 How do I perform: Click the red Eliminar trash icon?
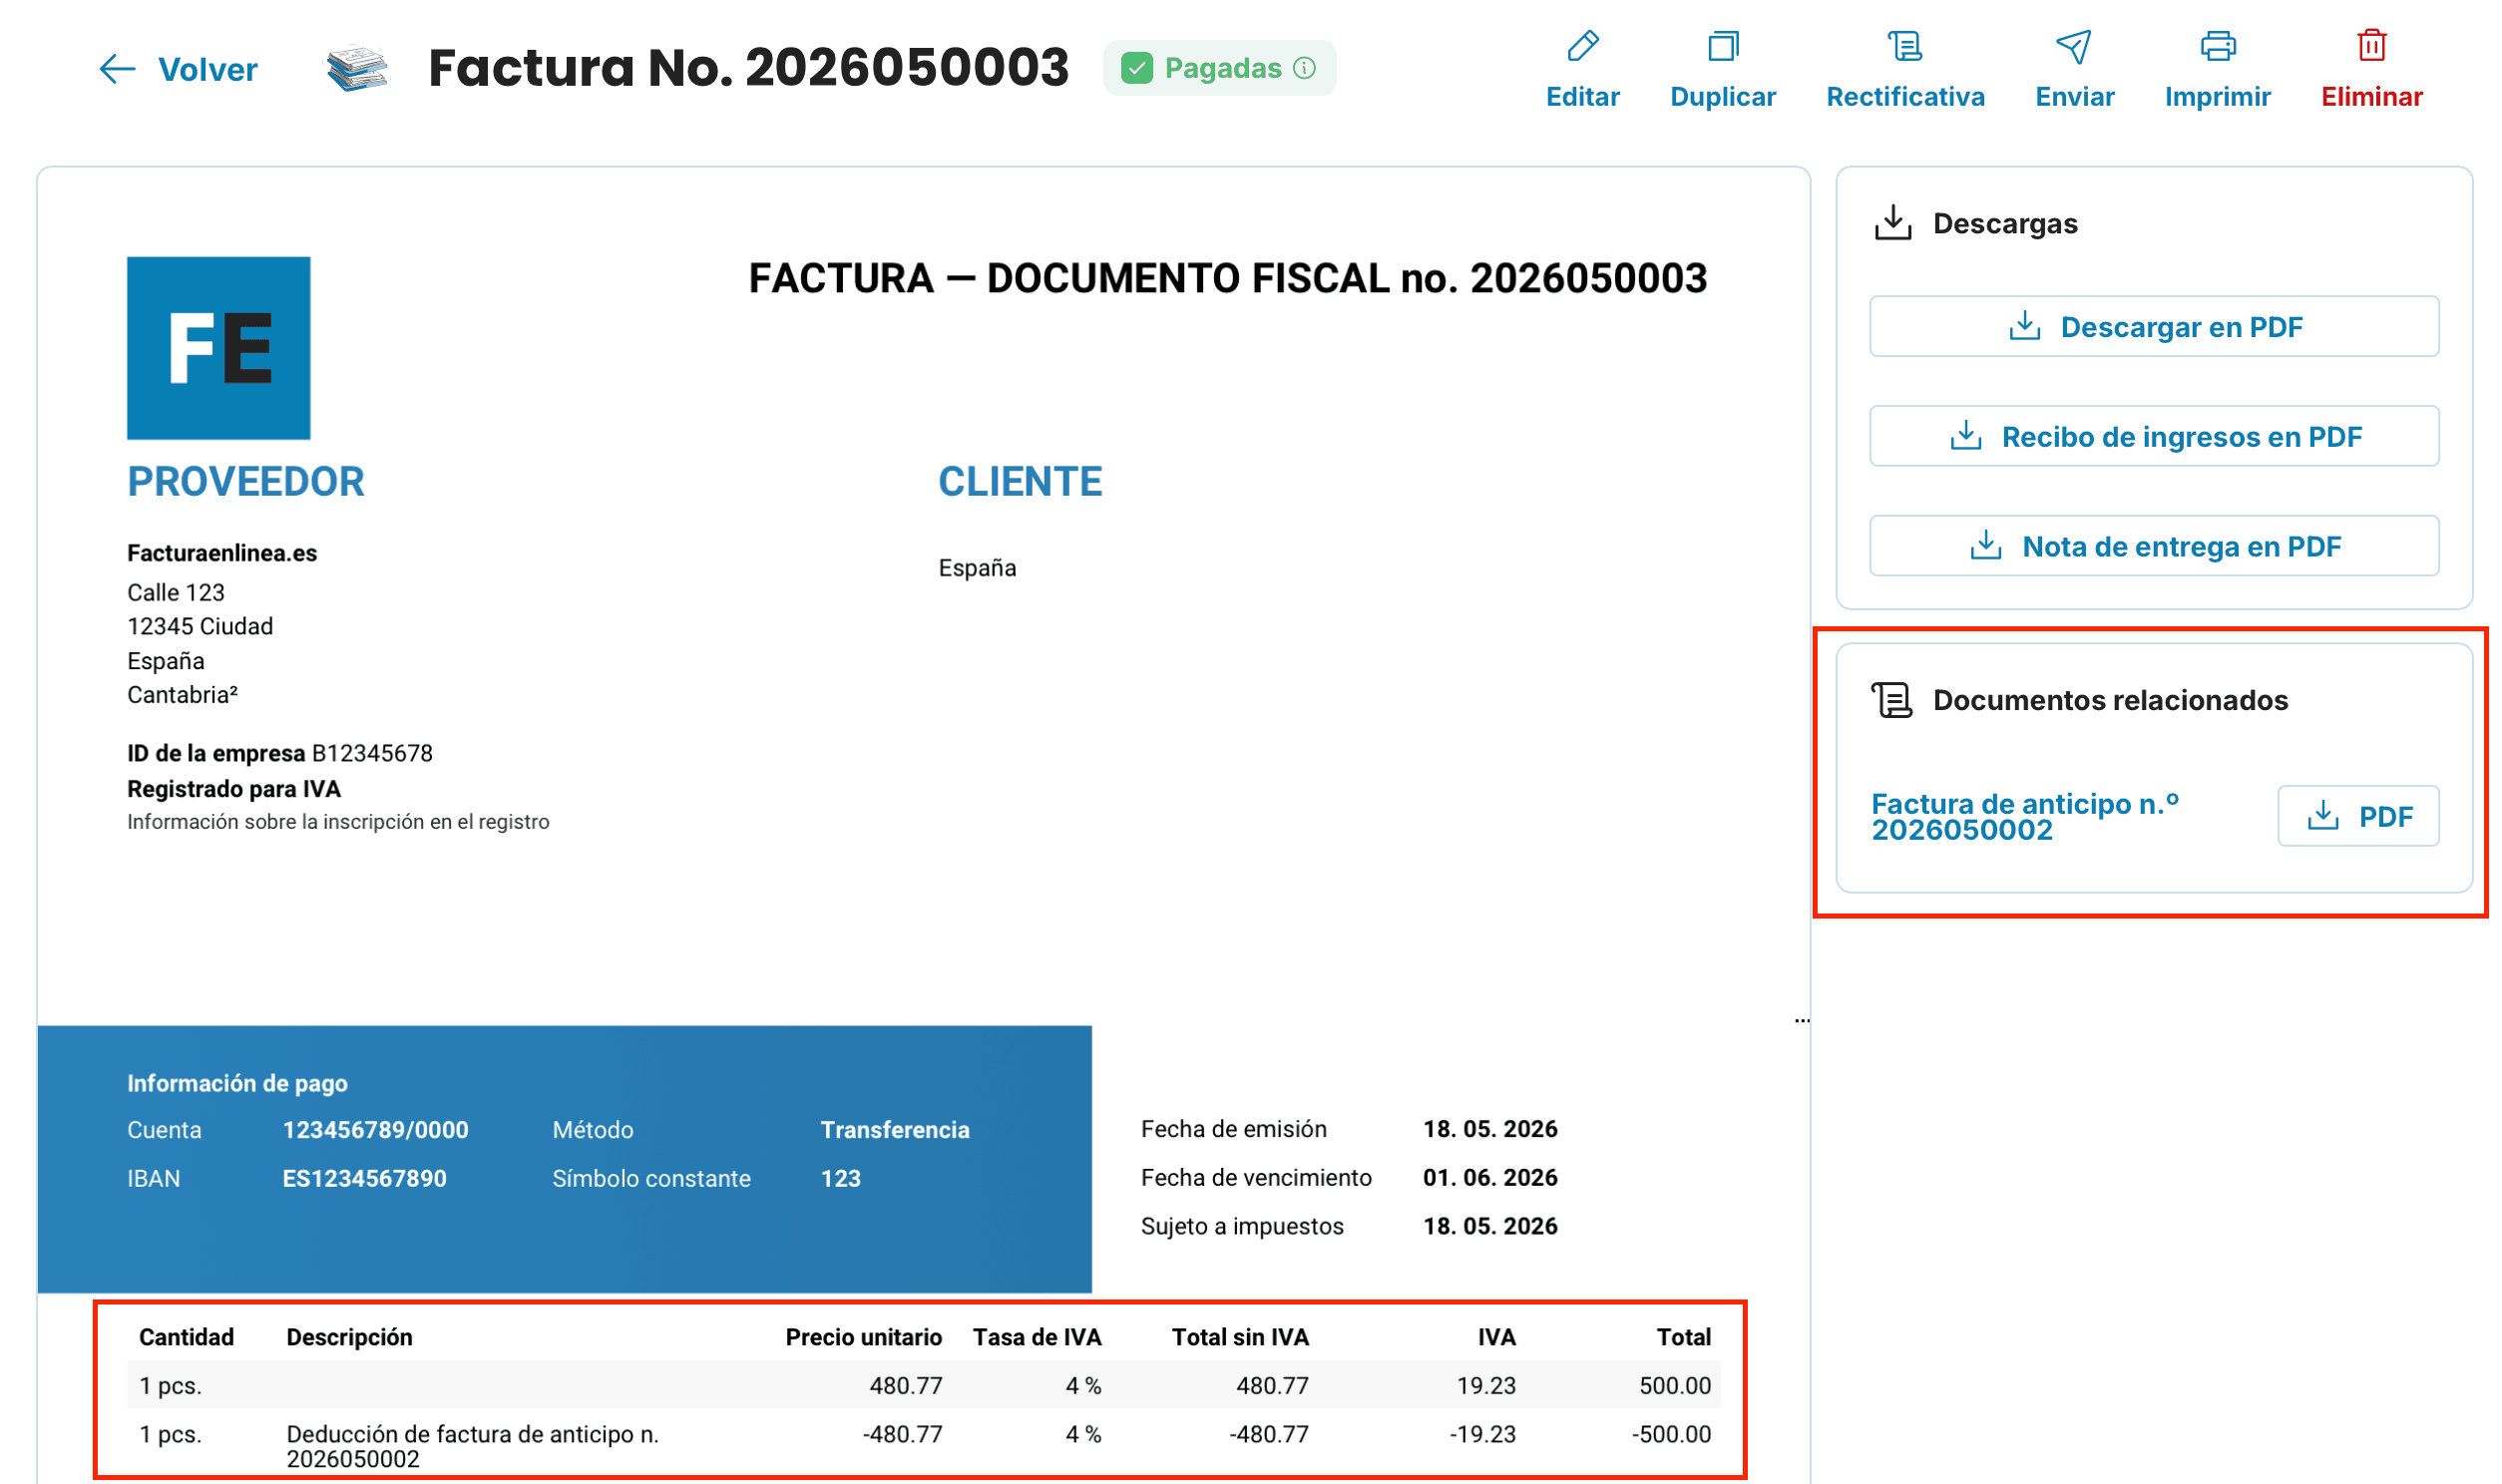coord(2371,46)
